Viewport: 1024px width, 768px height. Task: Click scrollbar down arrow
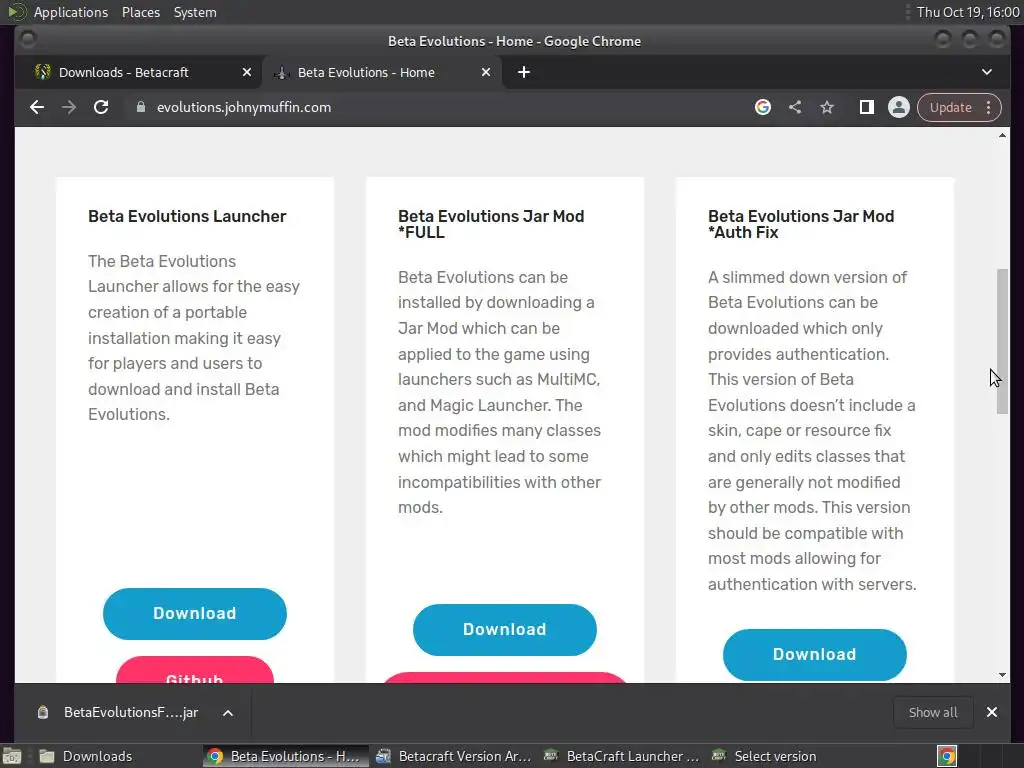[x=1002, y=675]
